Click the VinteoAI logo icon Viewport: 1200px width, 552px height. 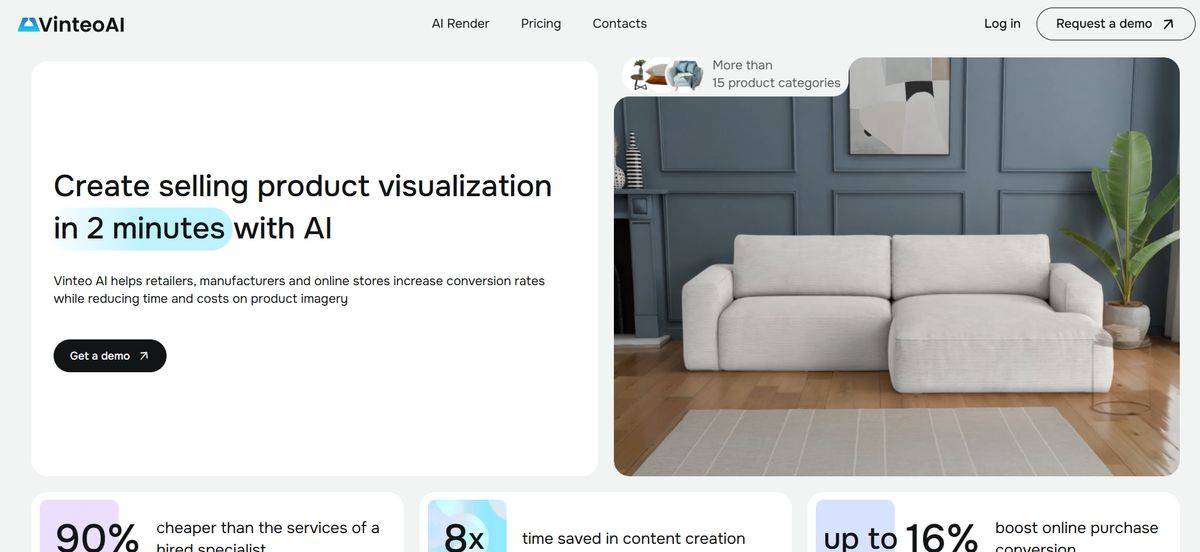tap(27, 24)
